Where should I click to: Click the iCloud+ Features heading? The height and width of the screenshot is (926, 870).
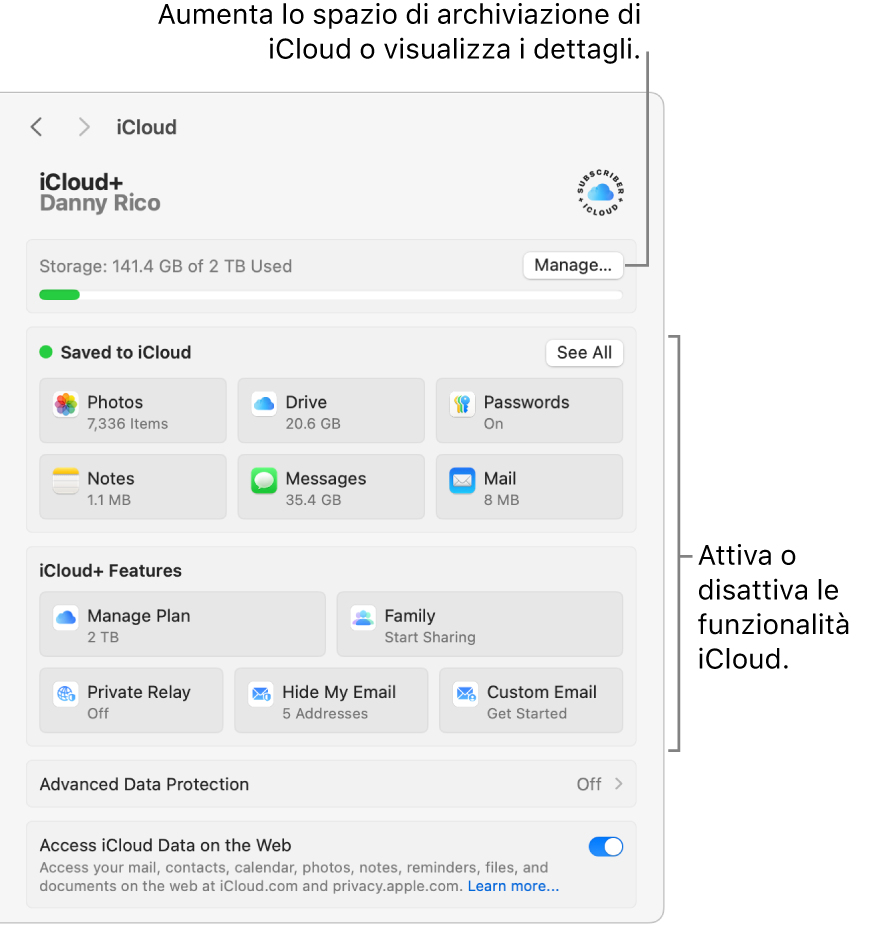coord(110,570)
